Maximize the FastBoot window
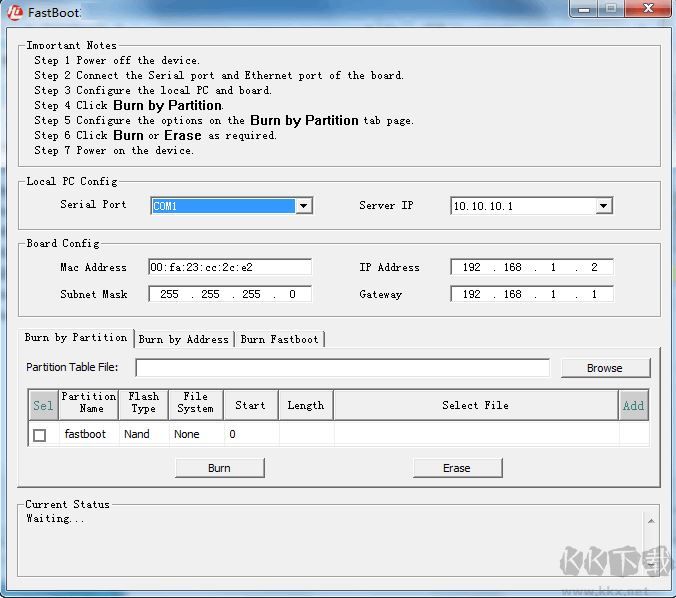Screen dimensions: 676x598 (x=611, y=8)
